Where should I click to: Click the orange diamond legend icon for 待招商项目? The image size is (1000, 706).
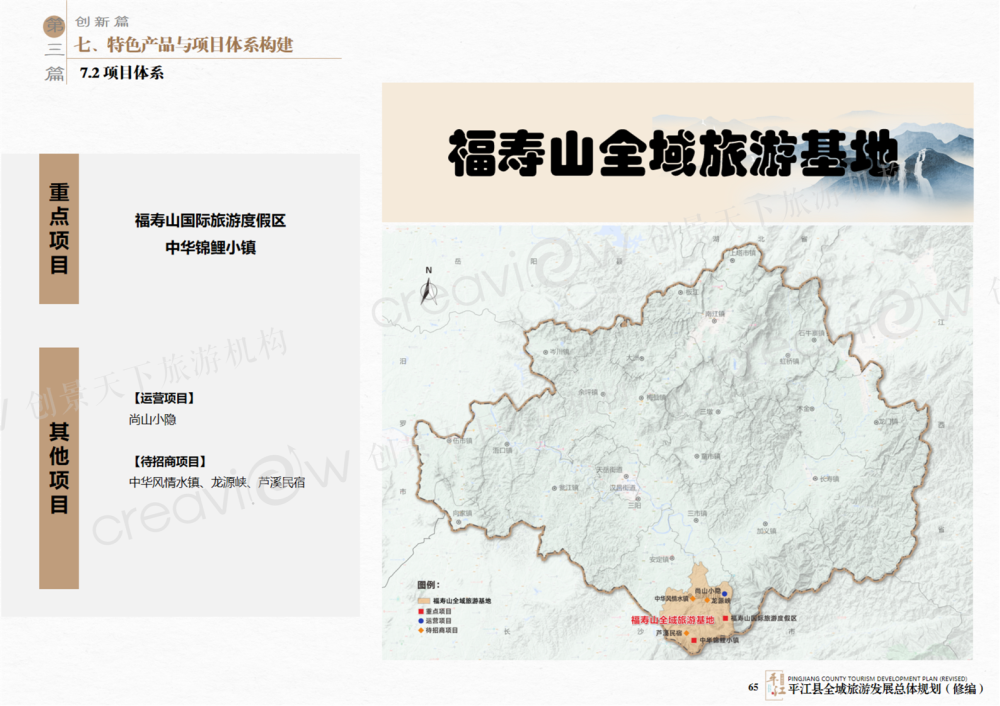(x=422, y=631)
